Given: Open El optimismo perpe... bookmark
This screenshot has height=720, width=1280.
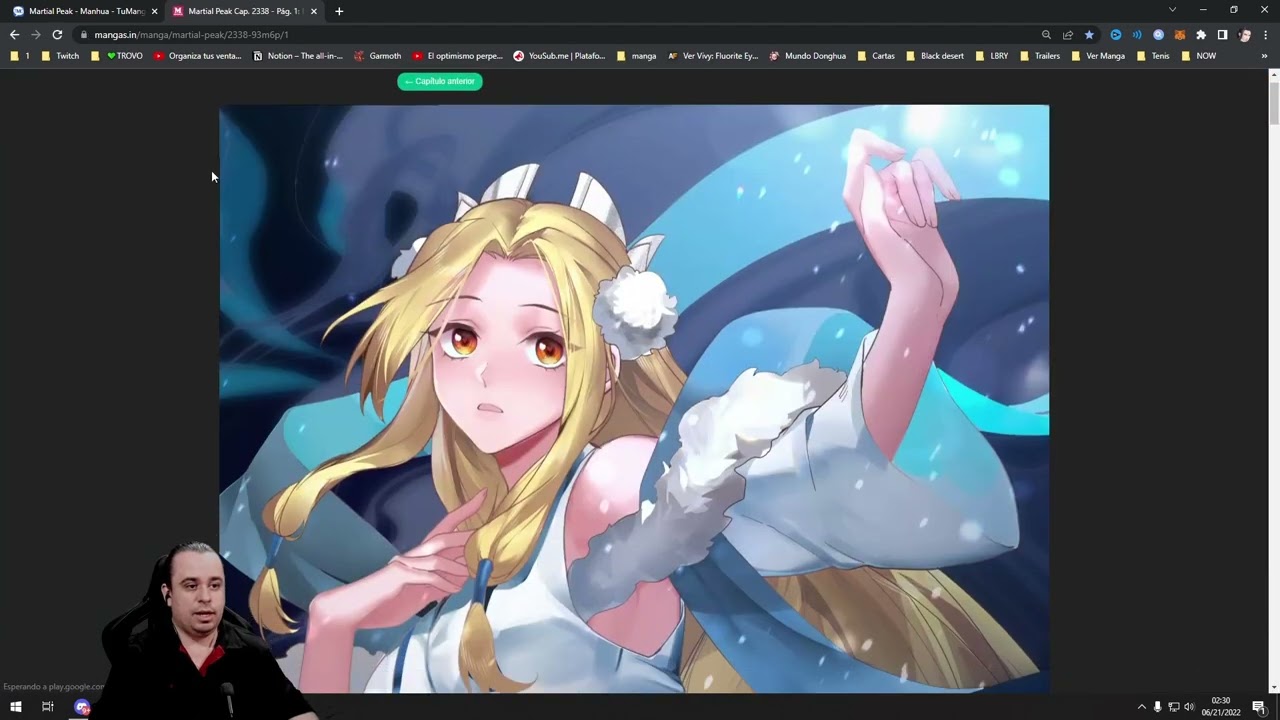Looking at the screenshot, I should click(457, 56).
